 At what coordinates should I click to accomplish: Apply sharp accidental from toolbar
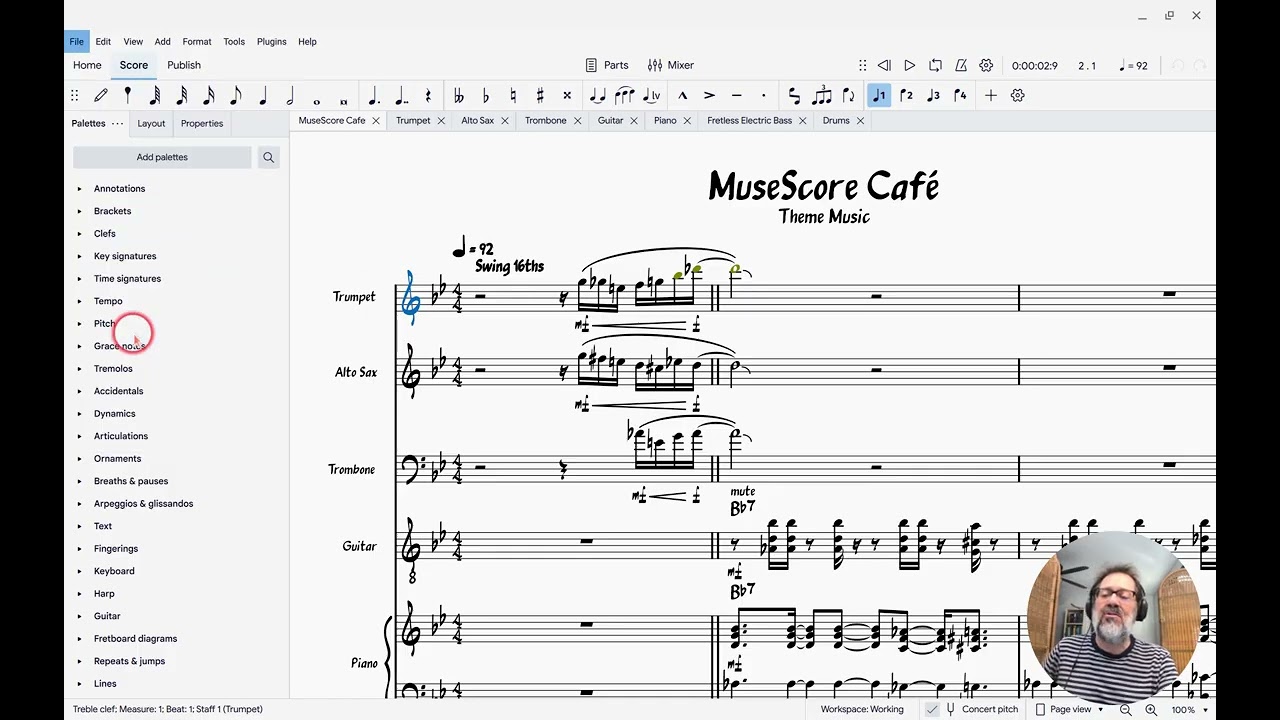540,95
